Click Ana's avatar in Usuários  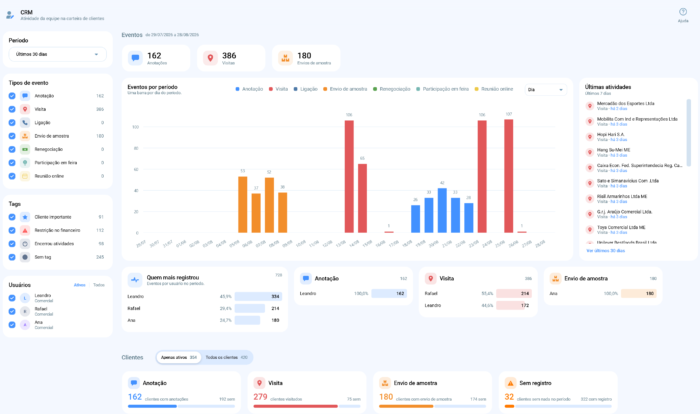(25, 325)
